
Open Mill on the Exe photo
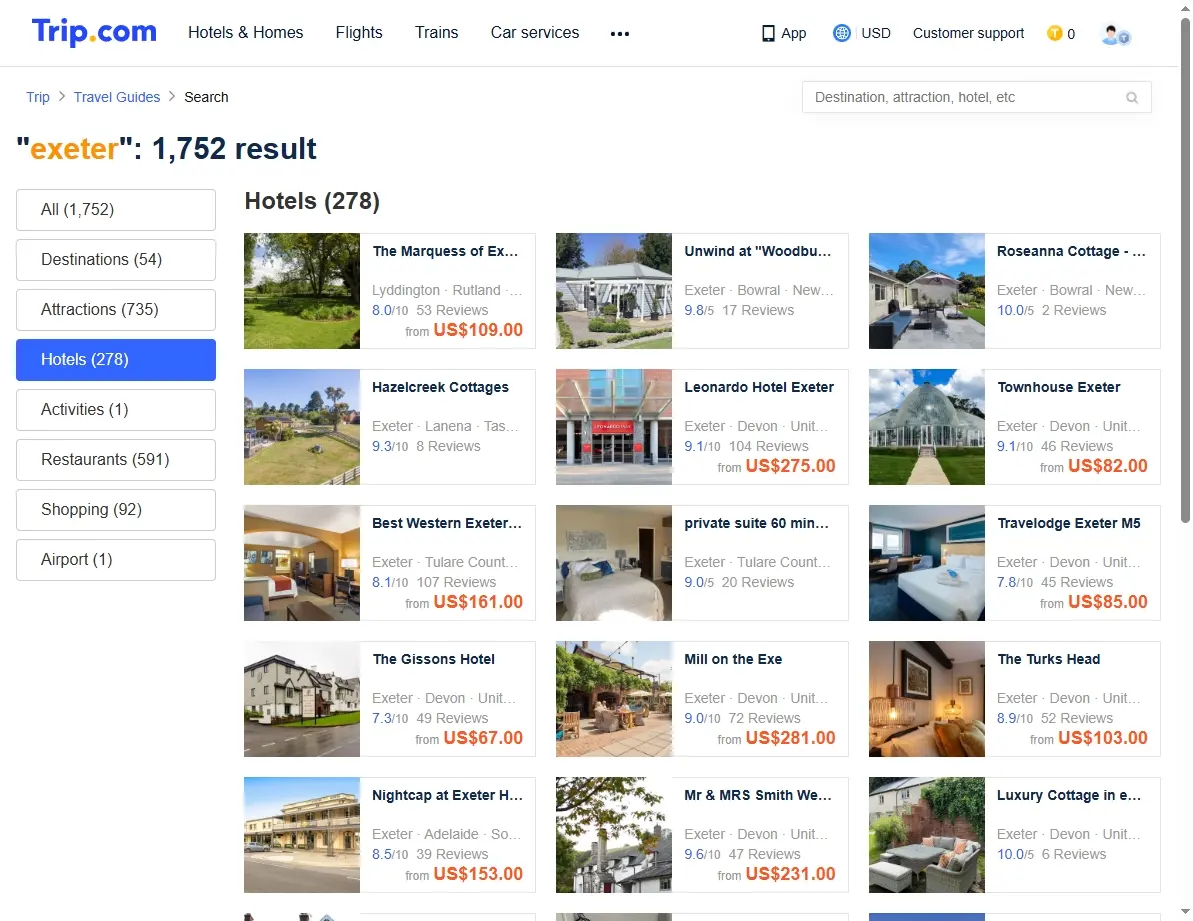coord(613,700)
